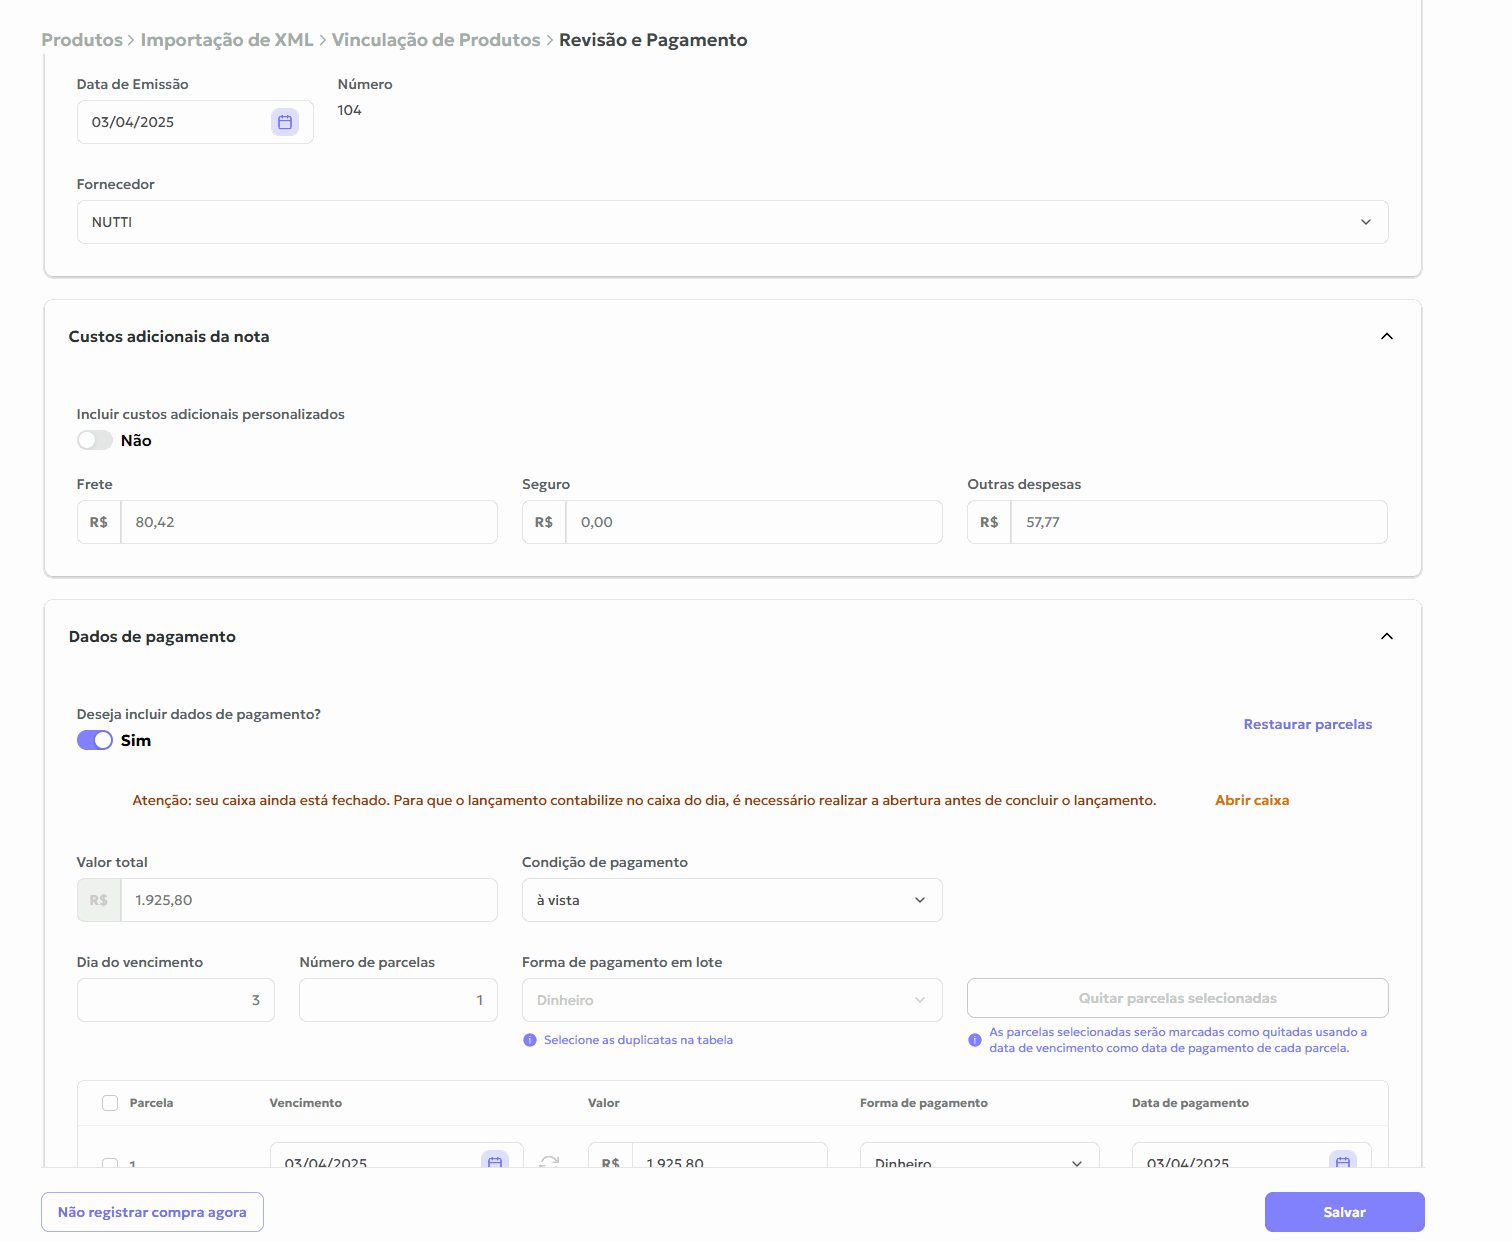Navigate to 'Importação de XML' breadcrumb
Screen dimensions: 1512x1242
227,40
